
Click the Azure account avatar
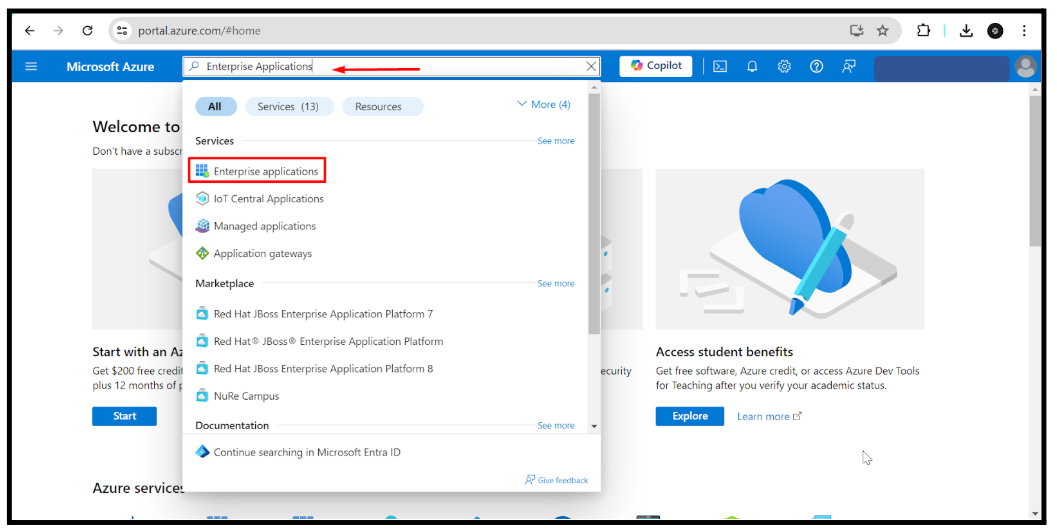click(1025, 67)
